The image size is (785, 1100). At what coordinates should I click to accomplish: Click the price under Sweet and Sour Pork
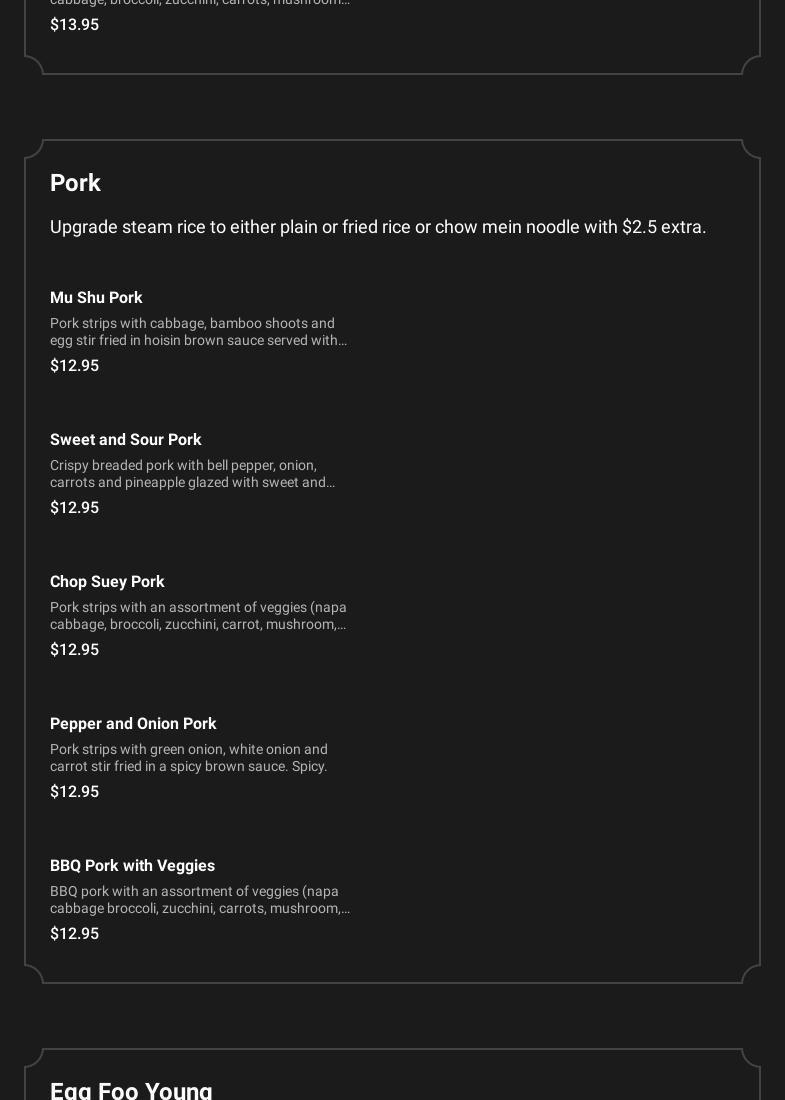(x=74, y=508)
